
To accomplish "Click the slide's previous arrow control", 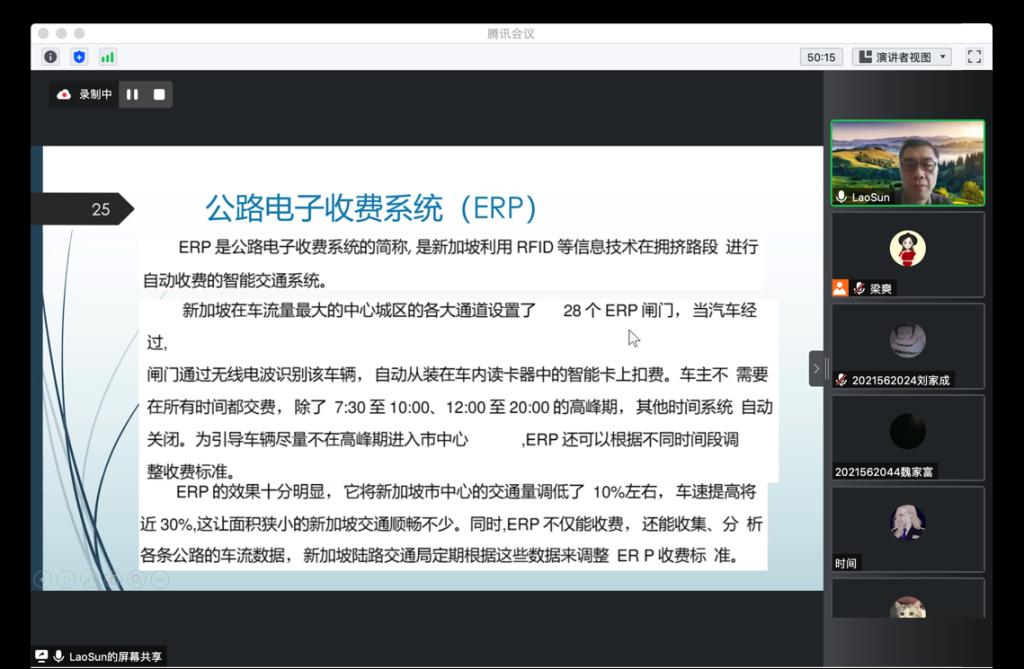I will (x=42, y=579).
